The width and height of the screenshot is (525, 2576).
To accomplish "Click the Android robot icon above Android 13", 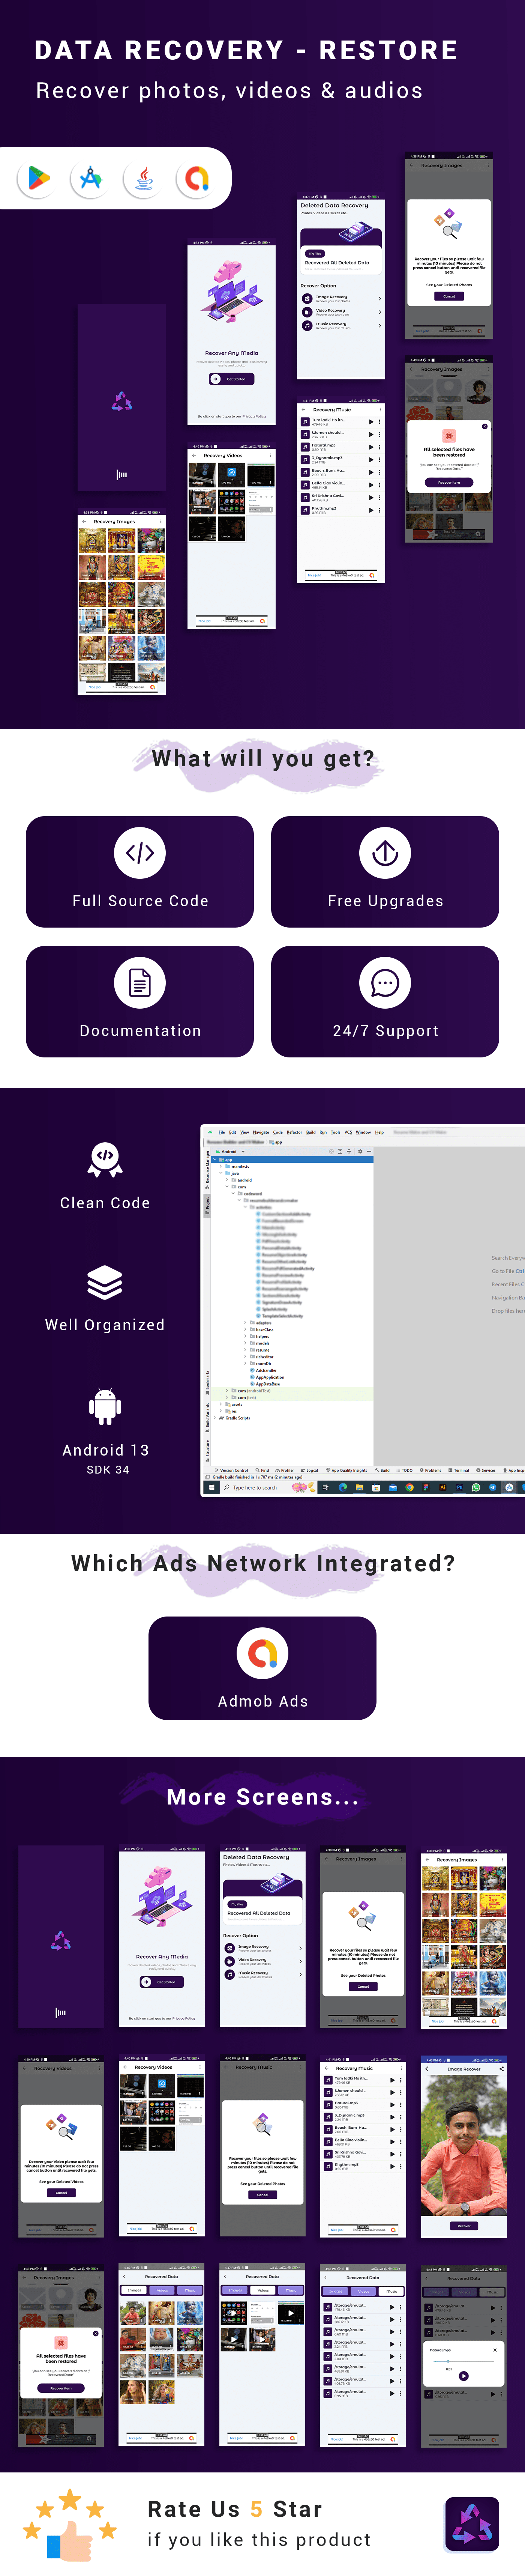I will click(x=105, y=1406).
